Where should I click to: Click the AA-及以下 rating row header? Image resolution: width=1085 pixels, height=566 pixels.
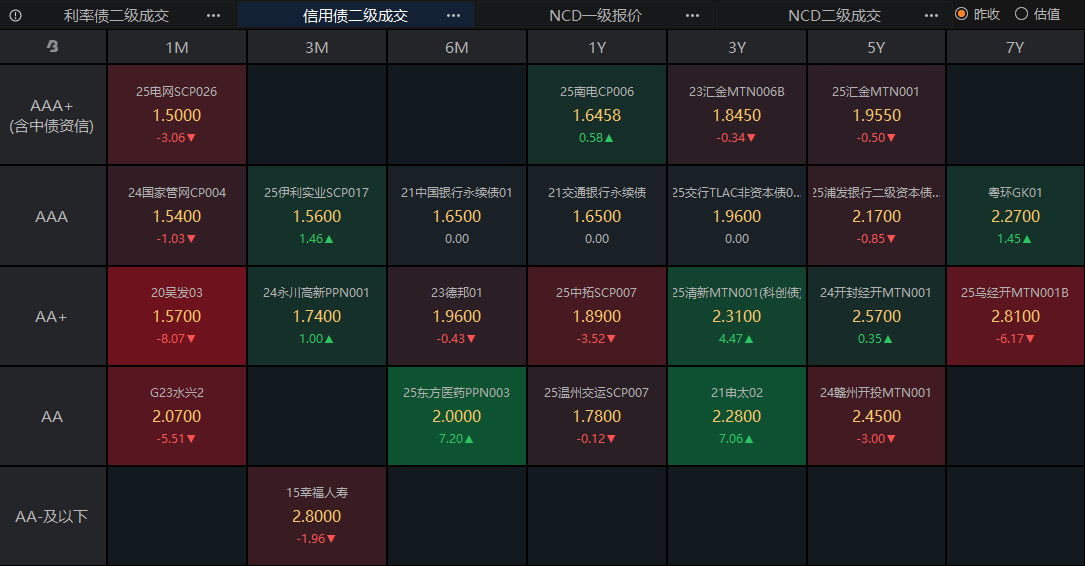pyautogui.click(x=52, y=516)
